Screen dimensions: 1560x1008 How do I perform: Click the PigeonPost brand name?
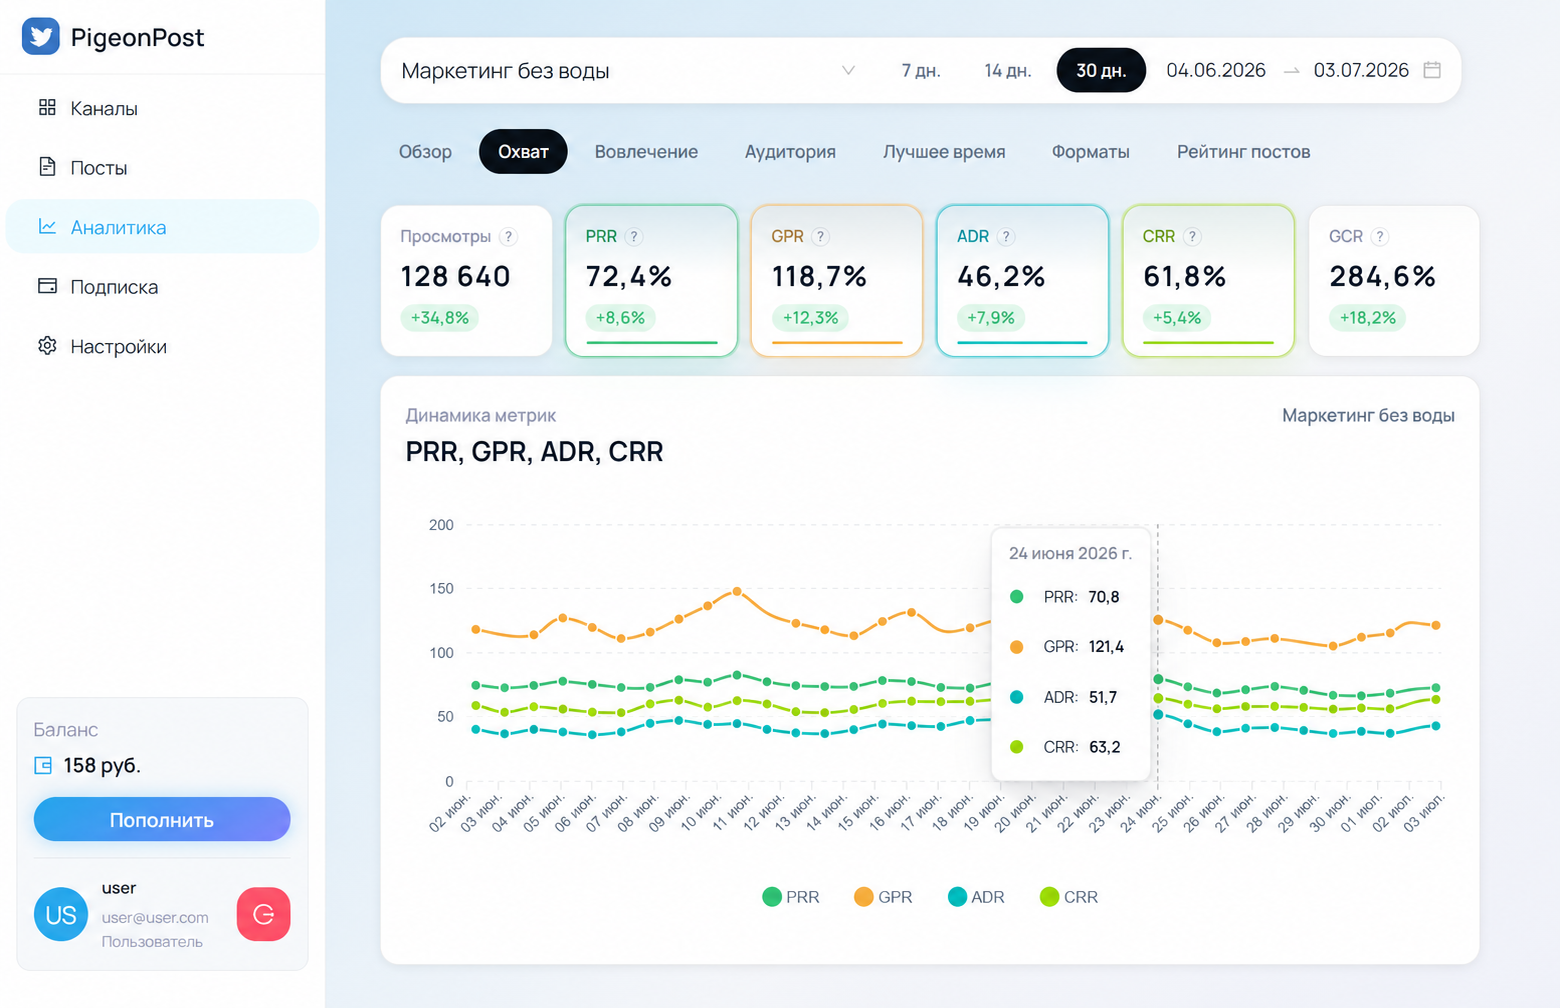pos(137,37)
